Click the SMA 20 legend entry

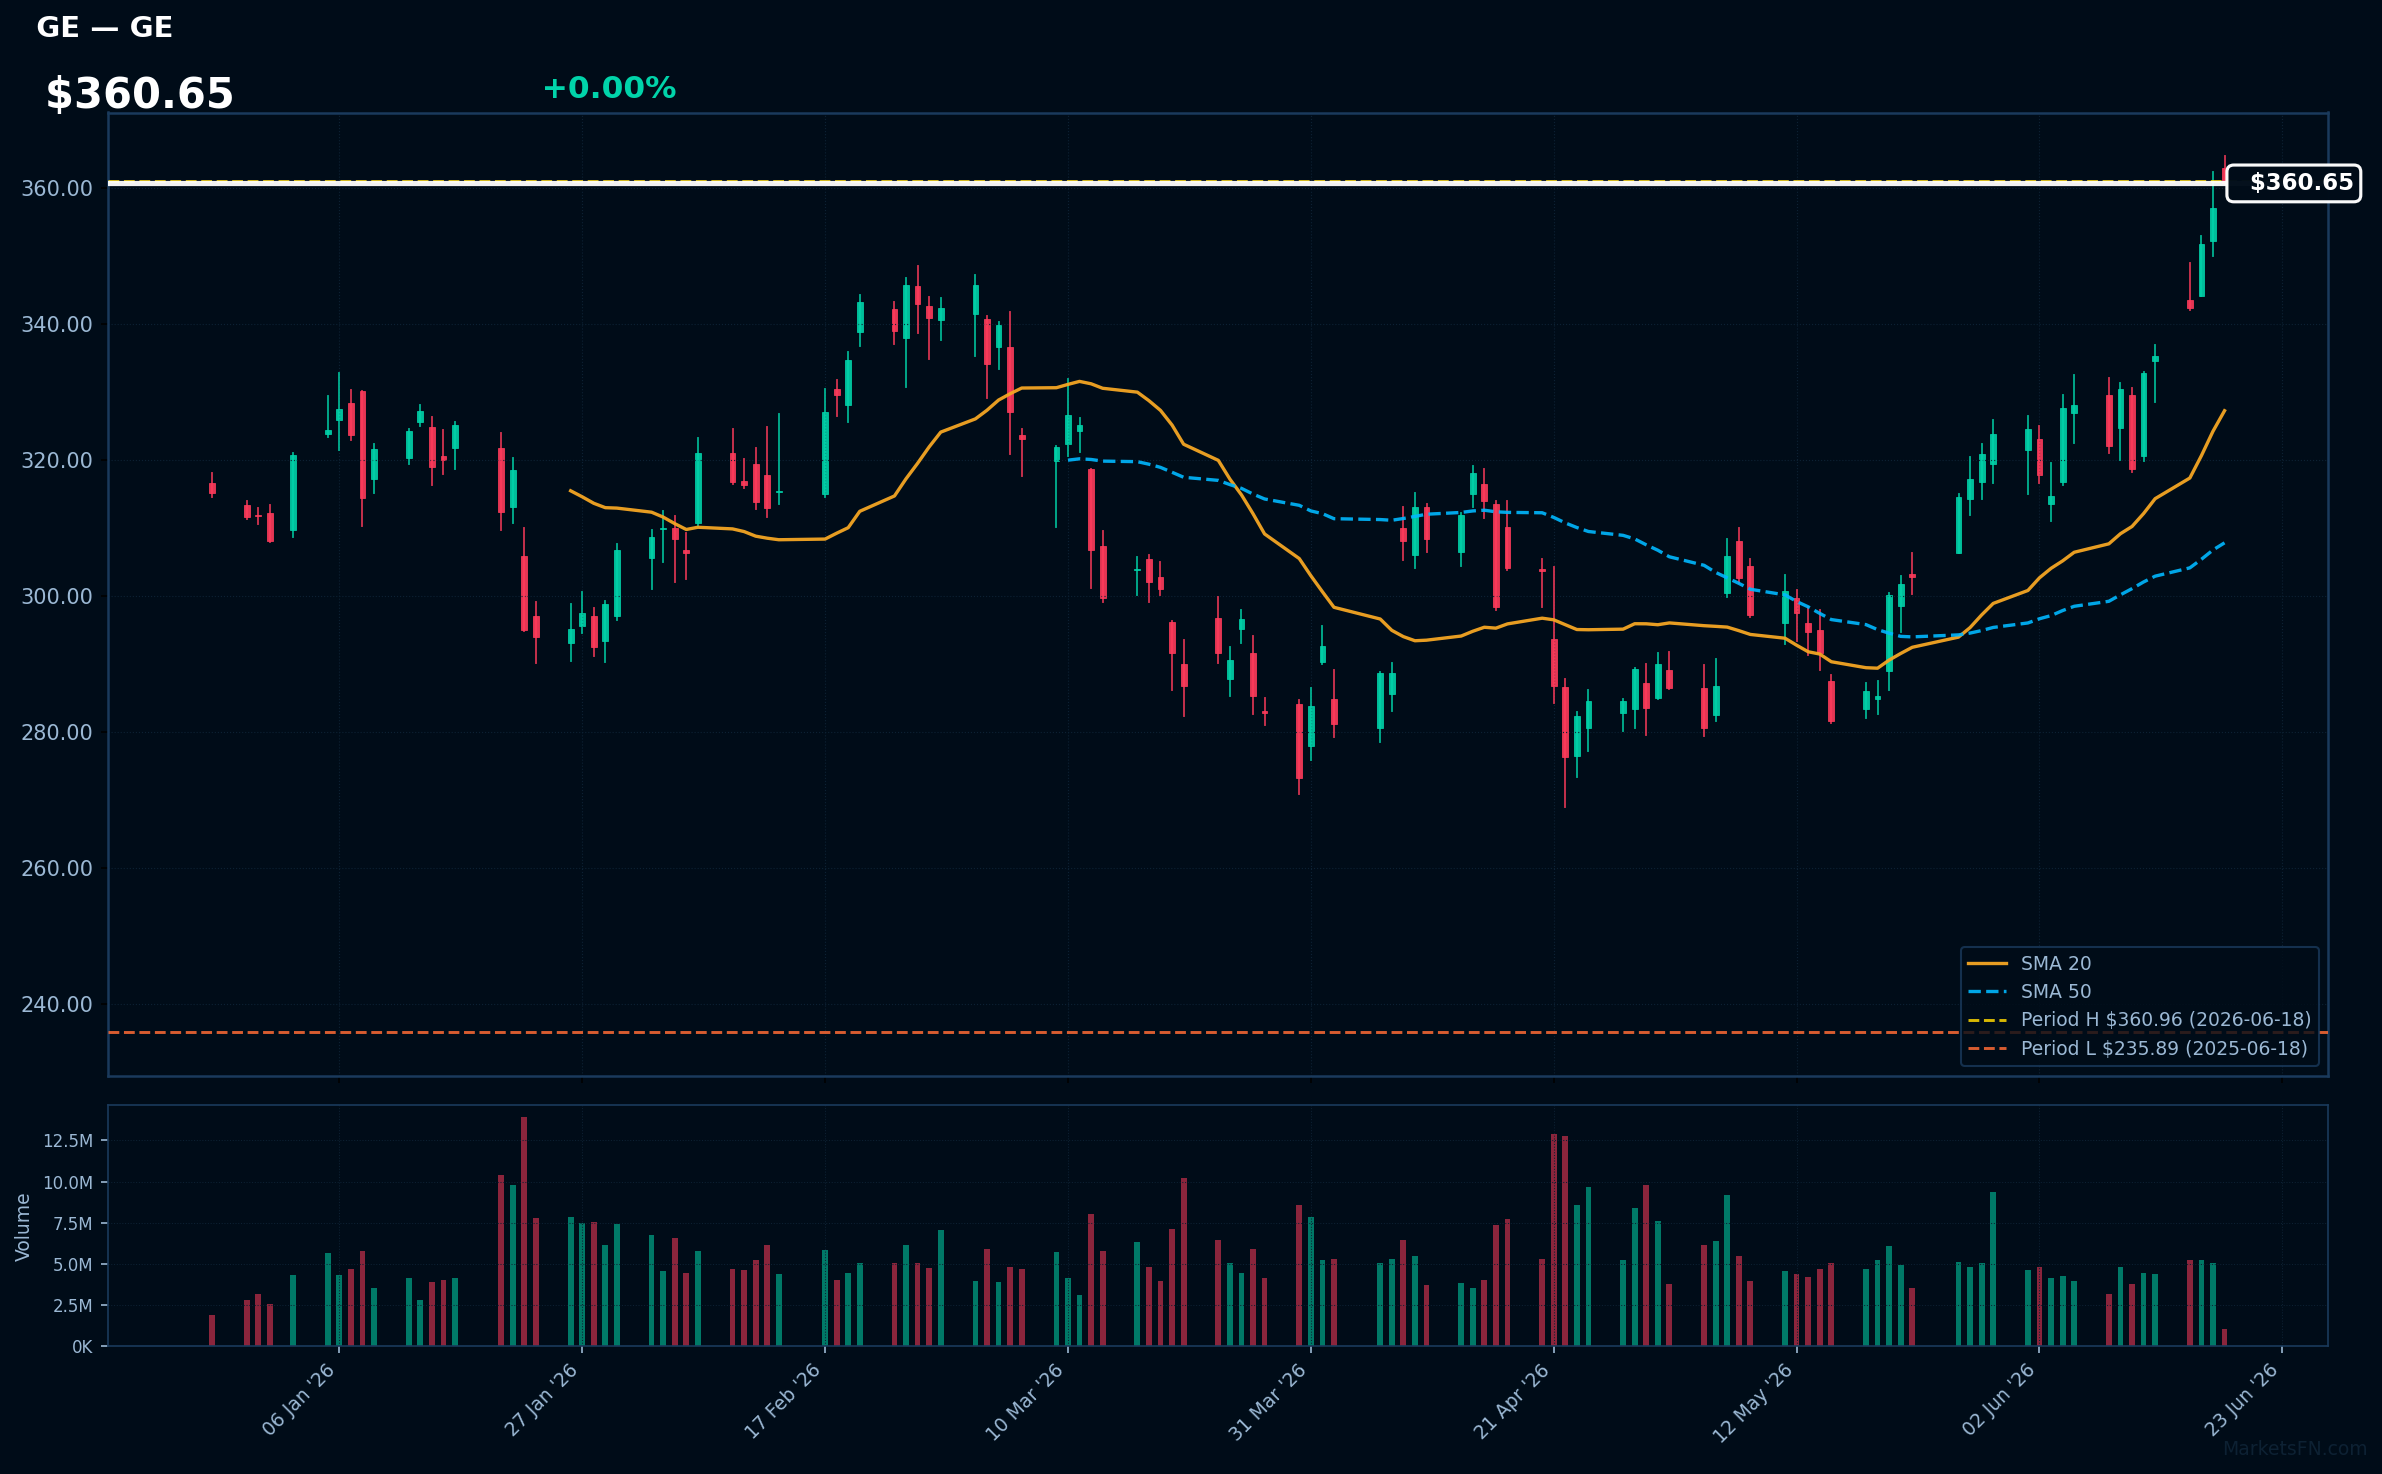[x=2056, y=964]
